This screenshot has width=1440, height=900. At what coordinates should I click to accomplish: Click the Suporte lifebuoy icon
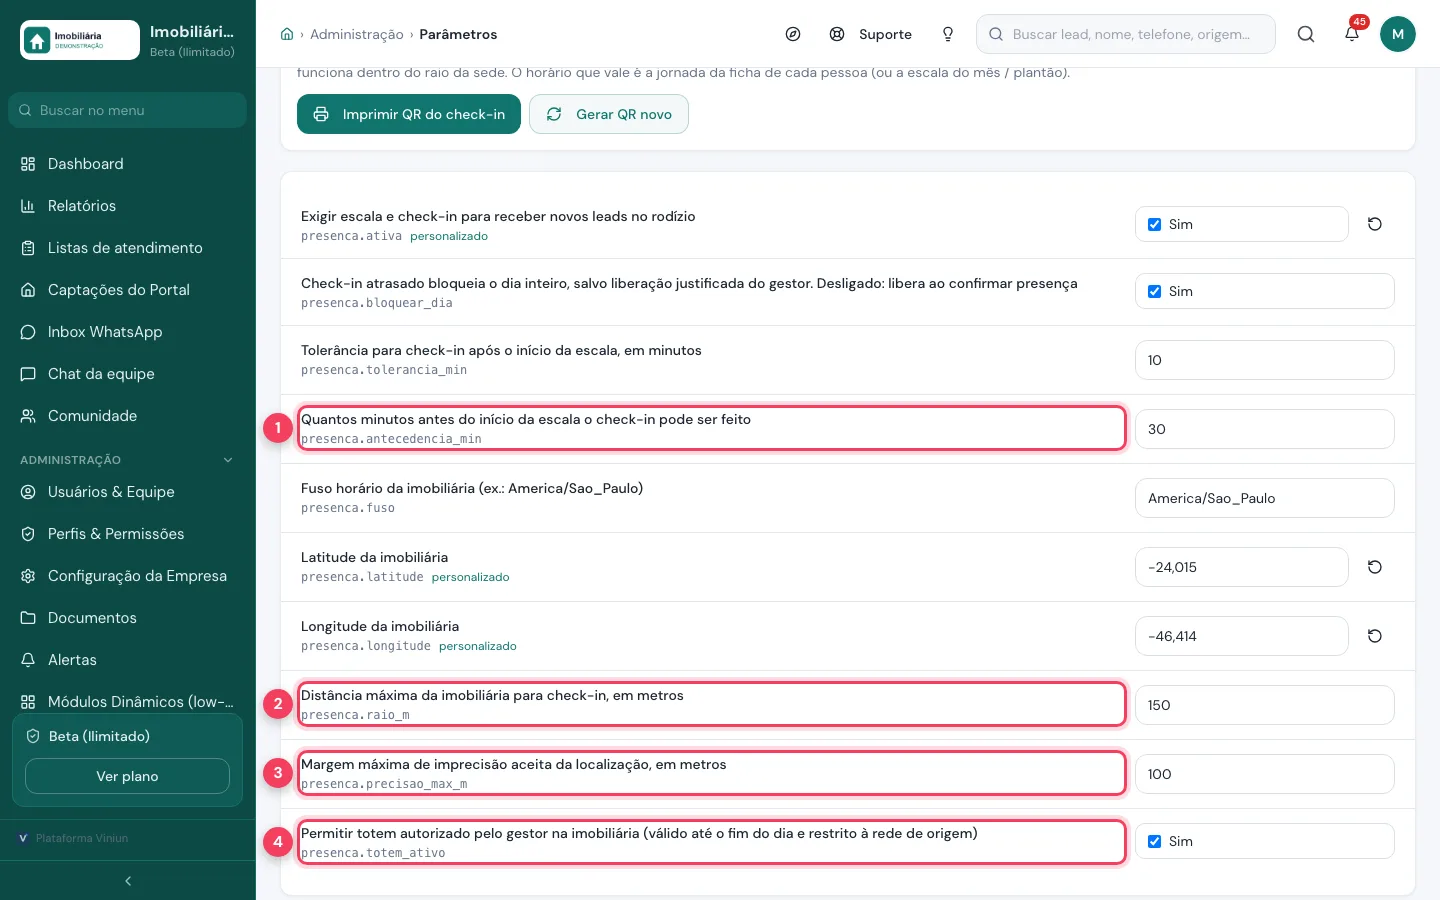(837, 34)
